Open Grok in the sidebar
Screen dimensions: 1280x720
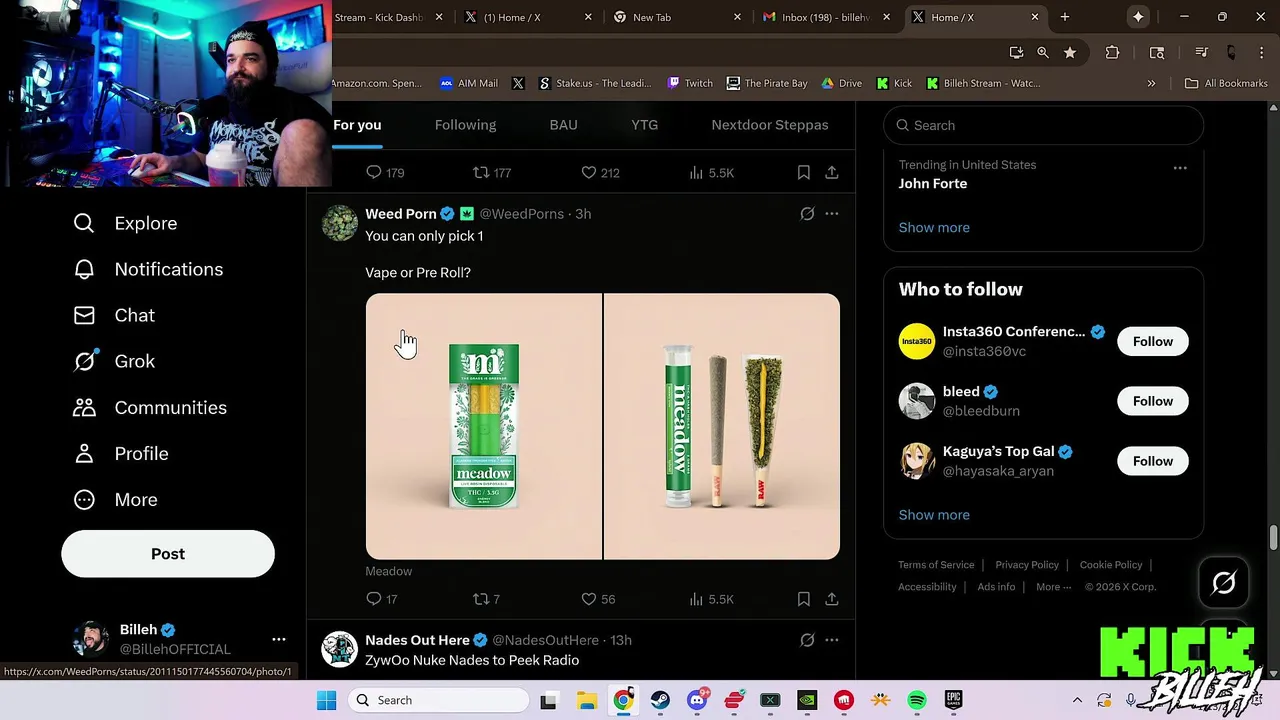tap(114, 361)
